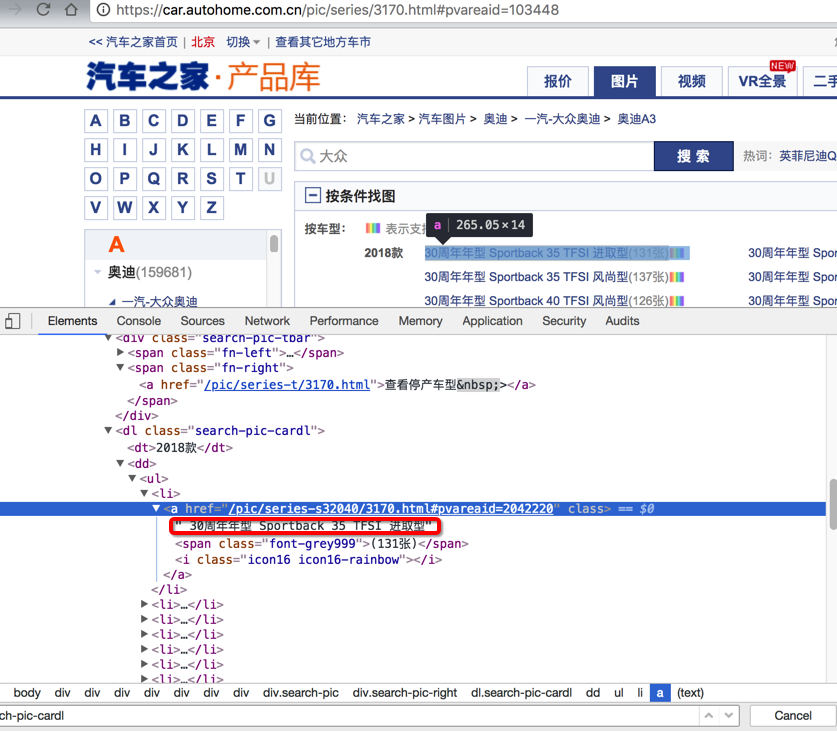Collapse the ul node triangle

[x=132, y=478]
